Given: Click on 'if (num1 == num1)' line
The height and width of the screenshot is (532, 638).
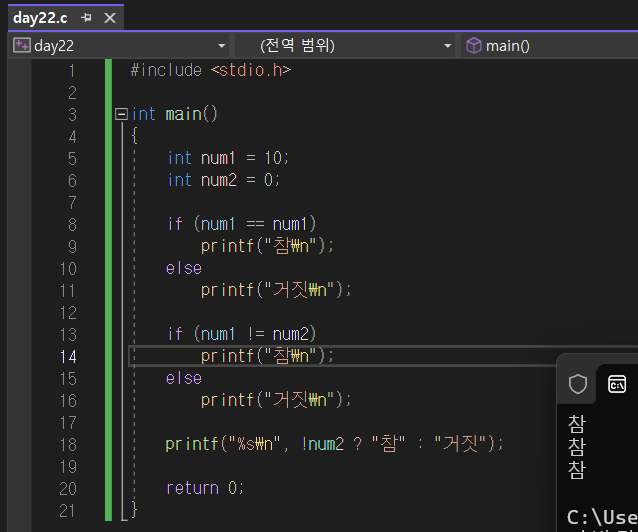Looking at the screenshot, I should 242,224.
